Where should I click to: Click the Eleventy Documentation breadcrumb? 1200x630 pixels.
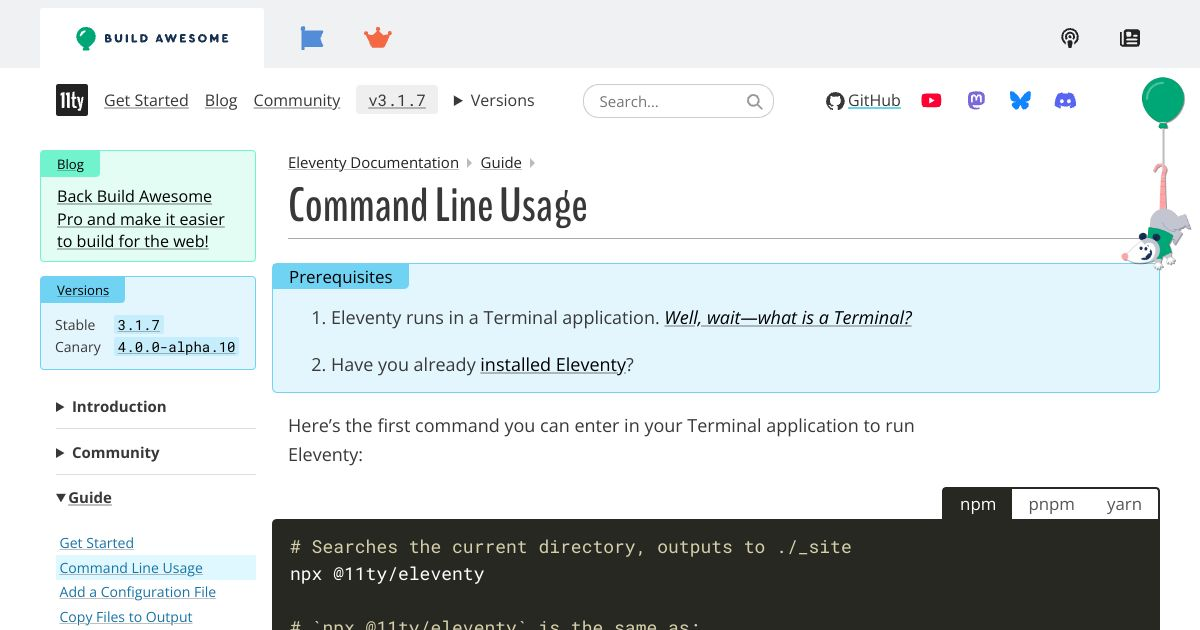click(x=373, y=162)
